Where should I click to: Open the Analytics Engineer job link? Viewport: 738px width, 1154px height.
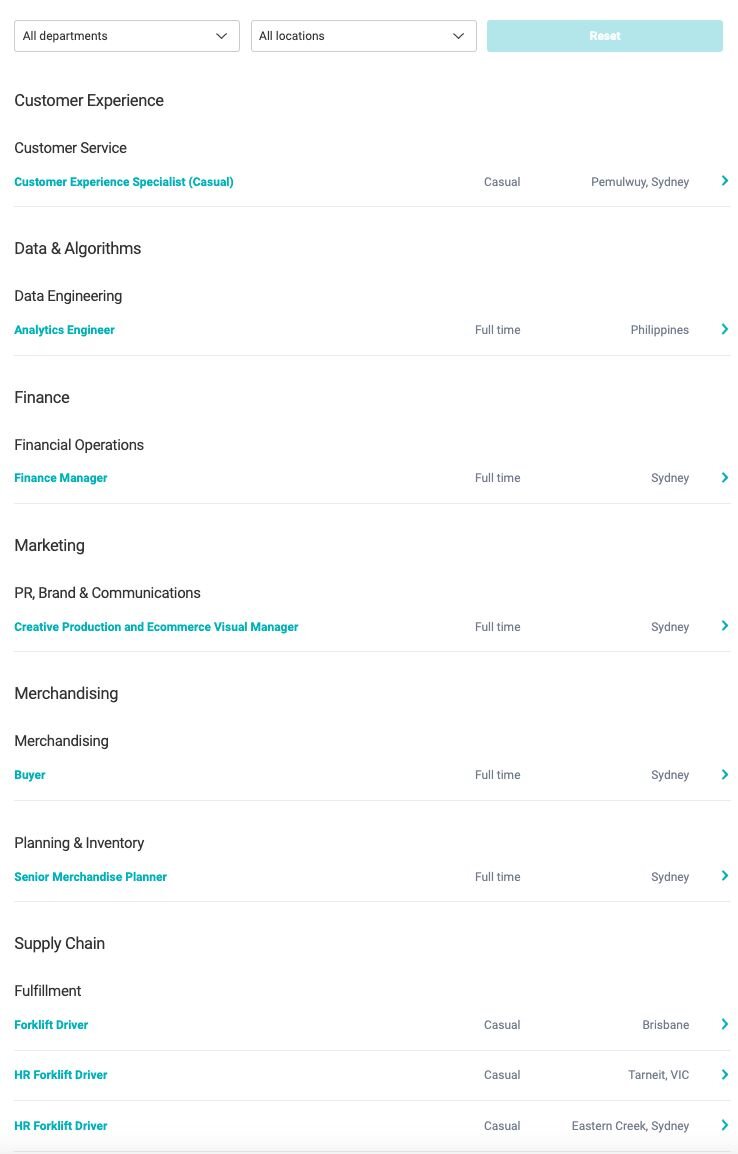coord(65,330)
